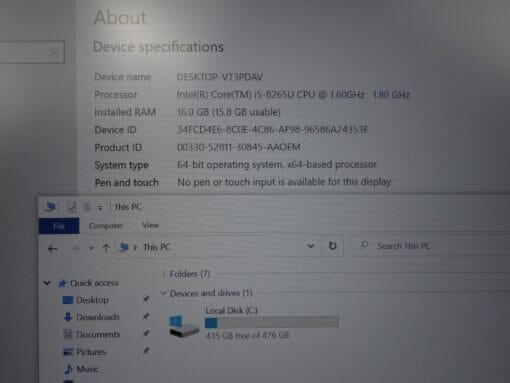The height and width of the screenshot is (383, 510).
Task: Click the Product ID value 00330-52811-30845-AAOEM
Action: [x=239, y=147]
